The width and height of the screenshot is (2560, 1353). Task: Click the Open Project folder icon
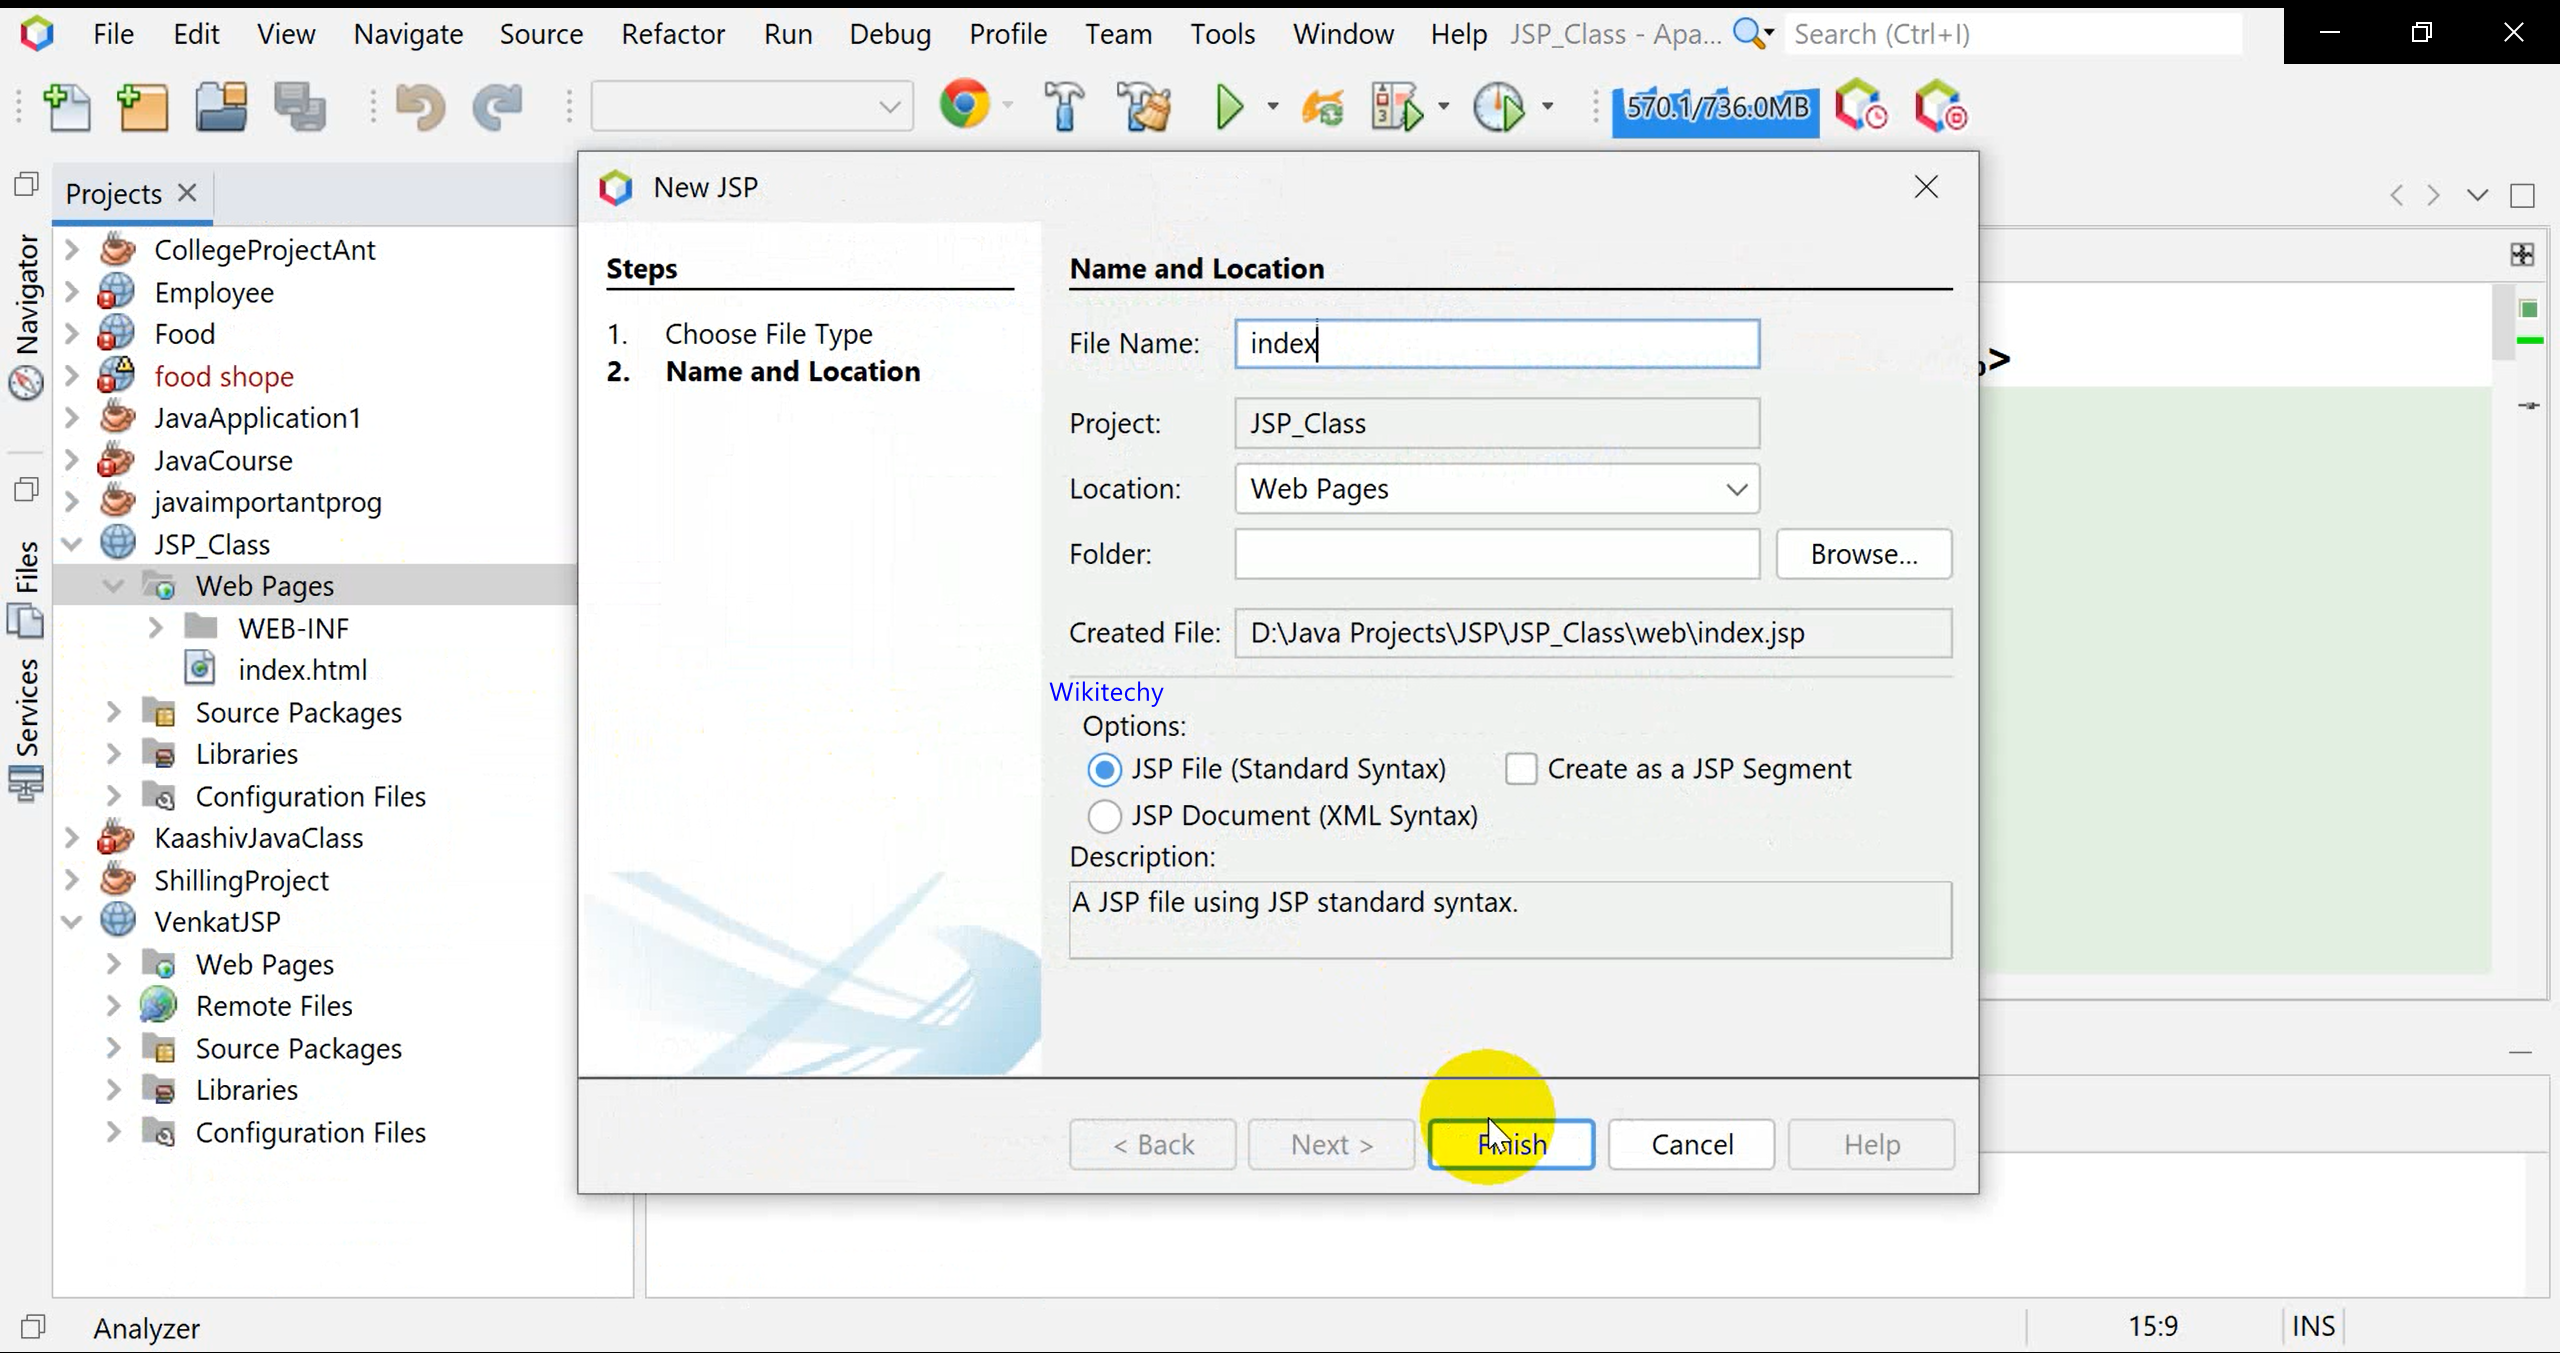[x=221, y=107]
